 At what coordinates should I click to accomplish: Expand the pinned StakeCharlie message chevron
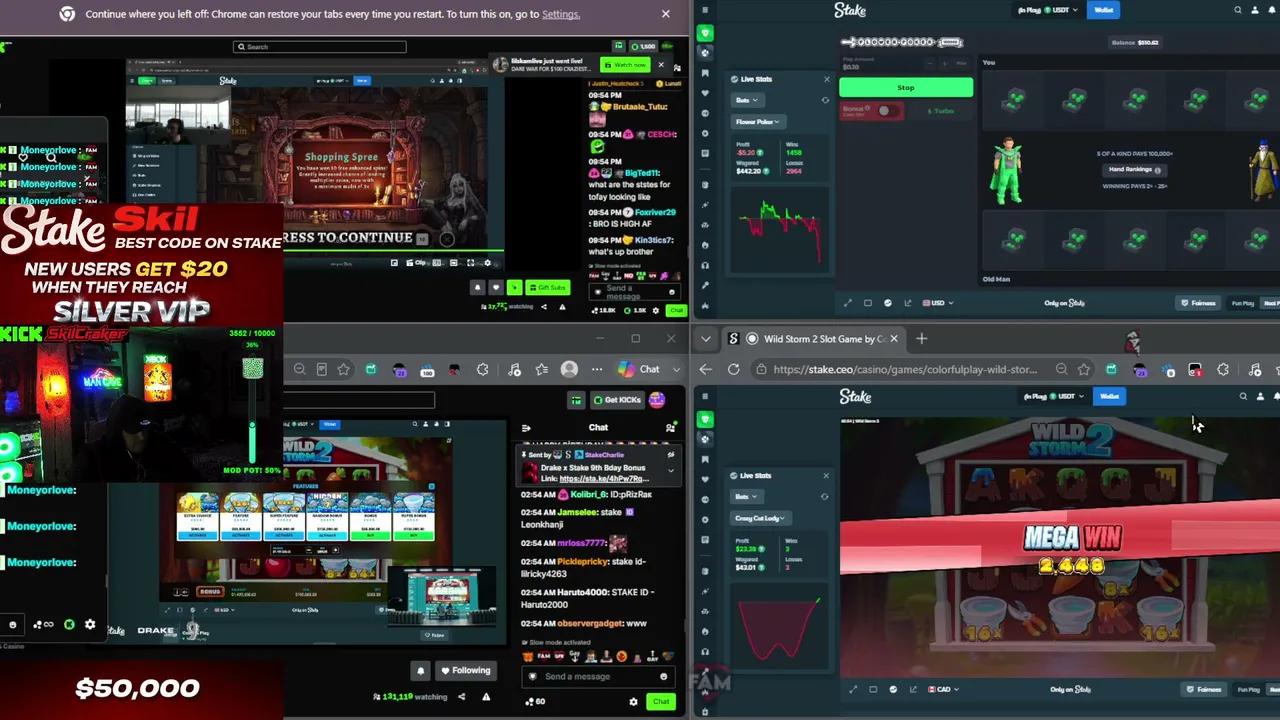coord(670,470)
